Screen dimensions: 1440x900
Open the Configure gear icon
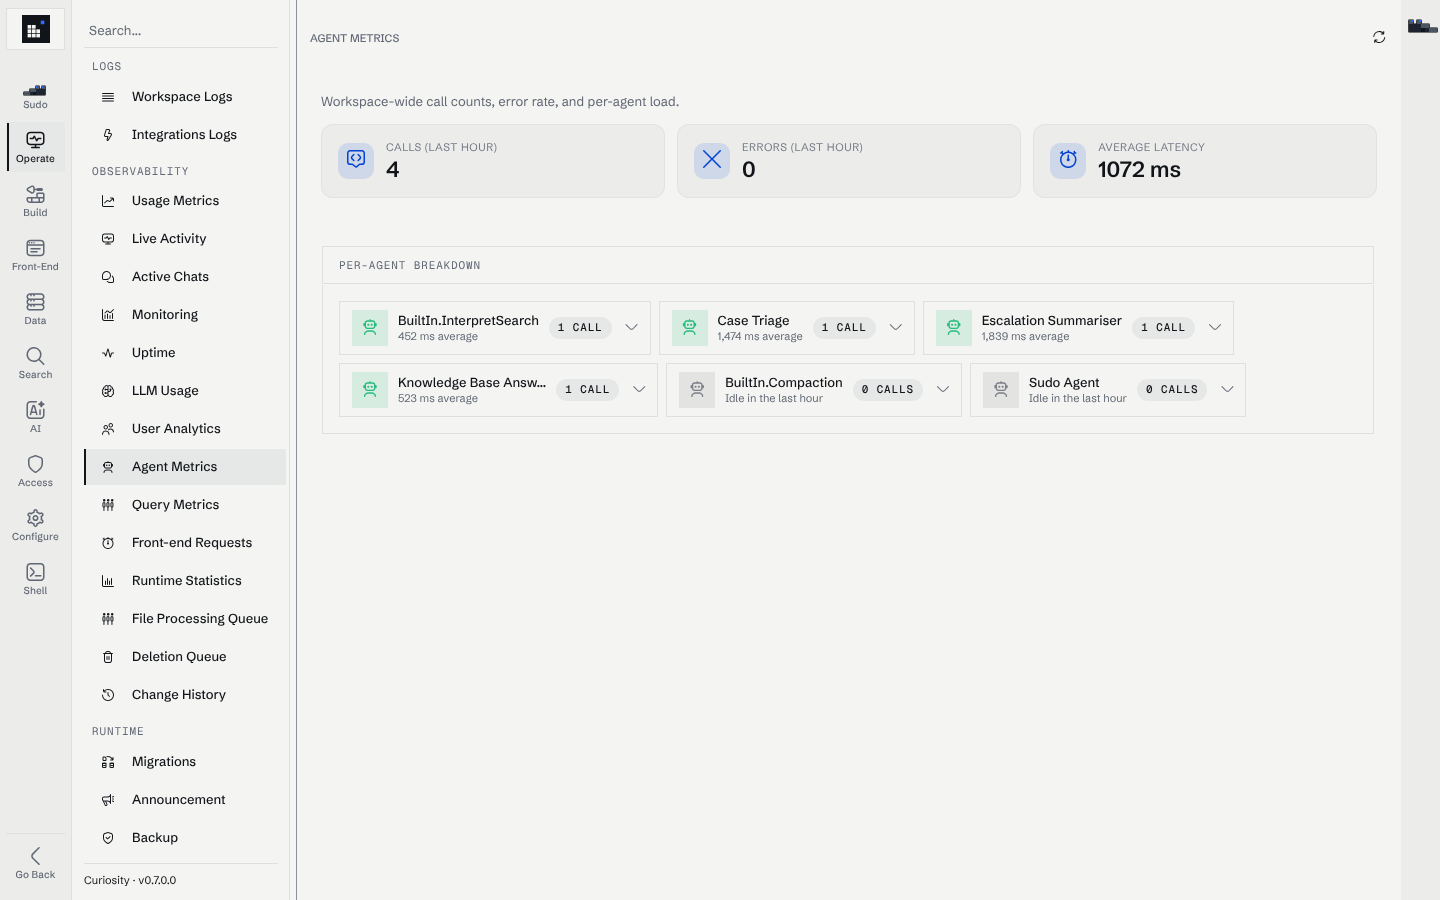click(35, 525)
